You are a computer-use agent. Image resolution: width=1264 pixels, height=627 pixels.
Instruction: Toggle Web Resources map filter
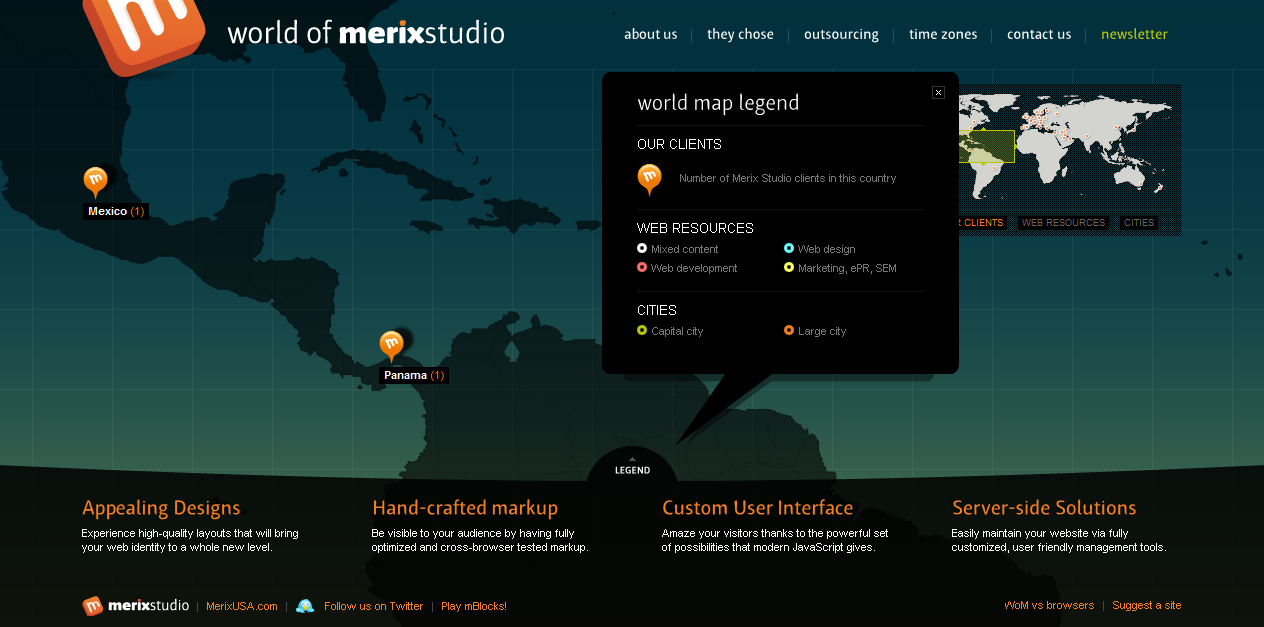(x=1063, y=223)
